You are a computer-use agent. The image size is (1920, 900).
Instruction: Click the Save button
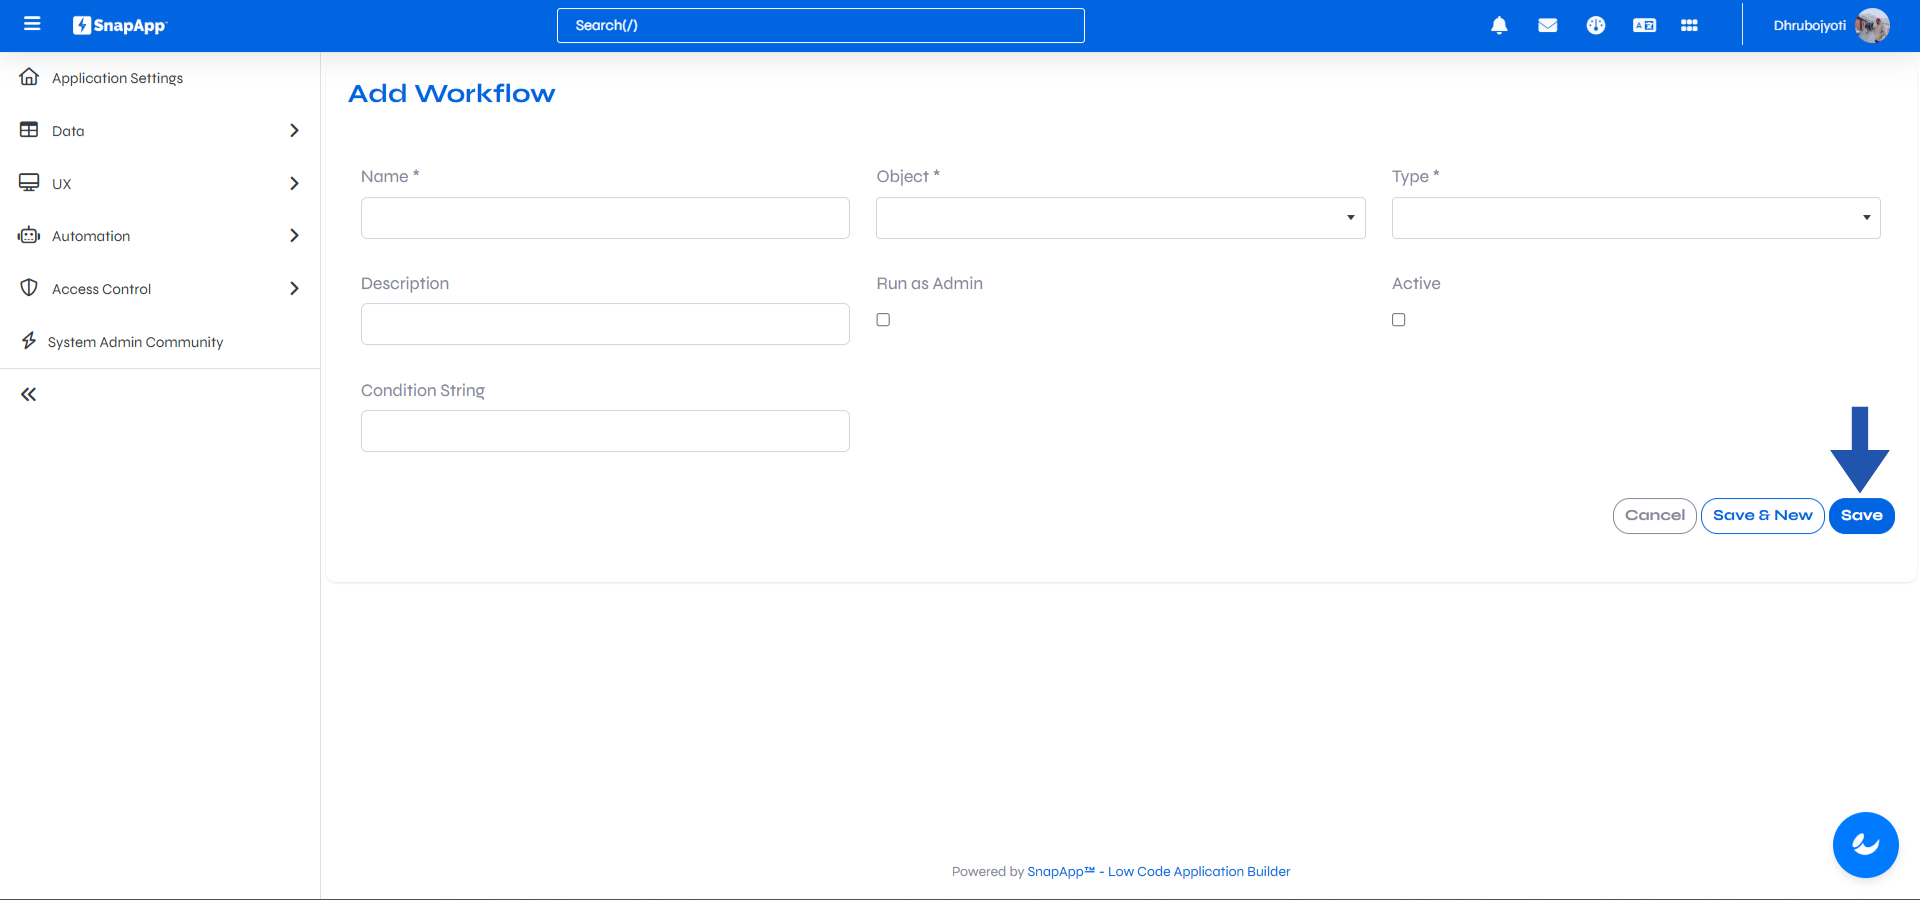[x=1861, y=515]
